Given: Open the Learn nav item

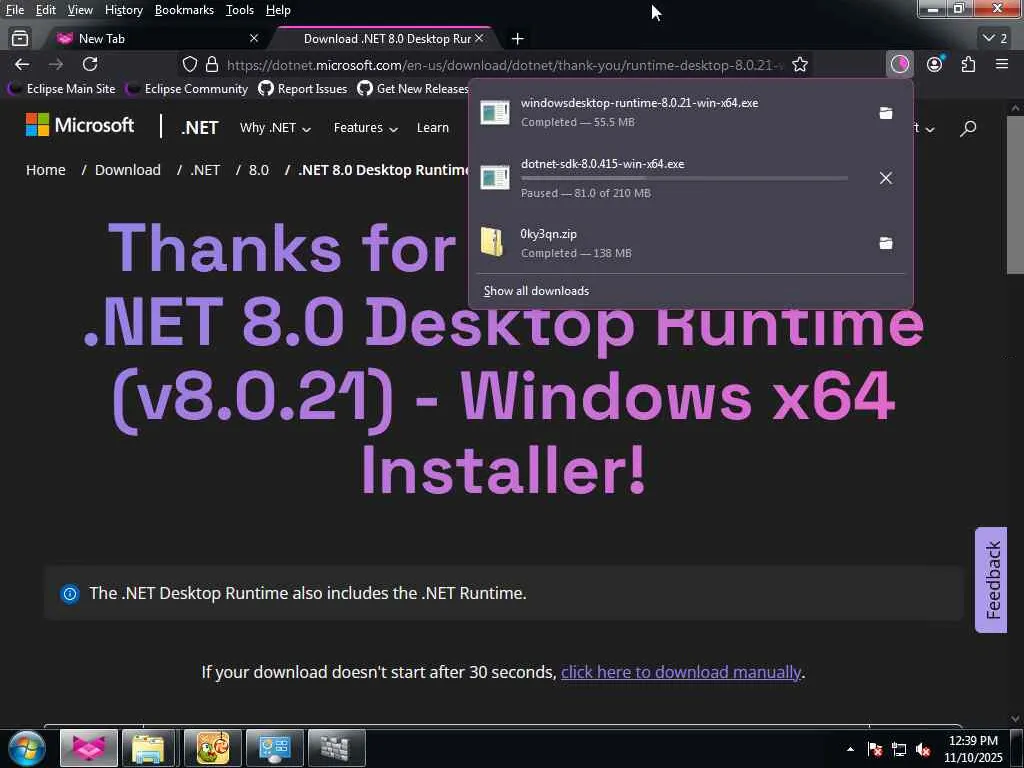Looking at the screenshot, I should (433, 128).
